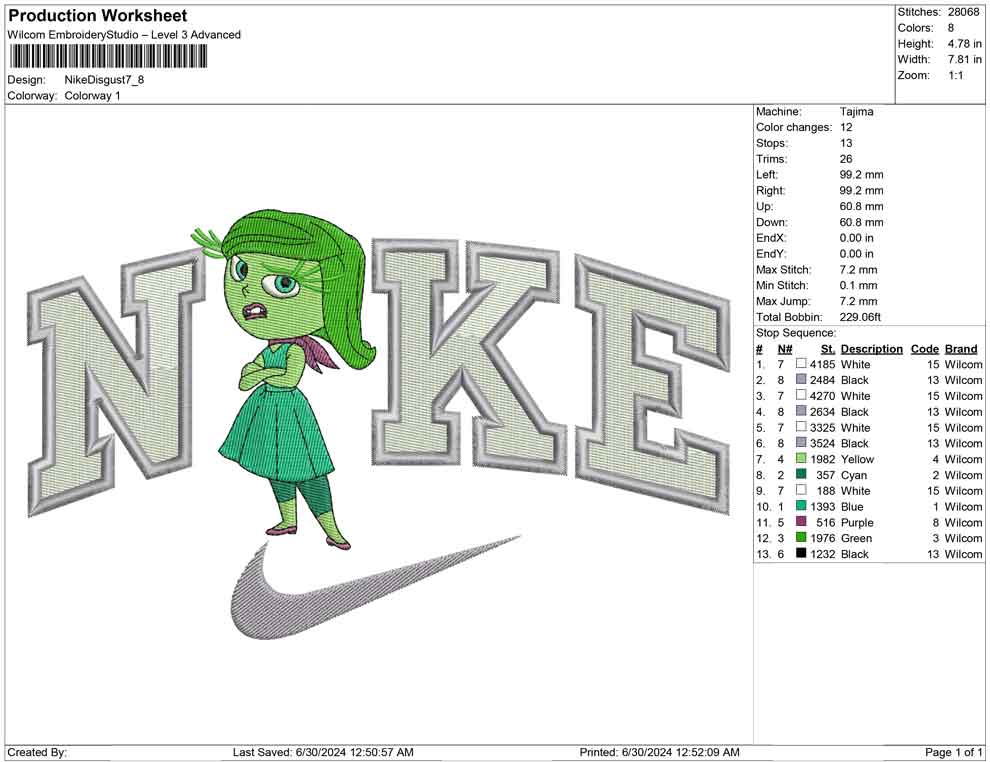Pick the green swatch for 1976 Green
Image resolution: width=990 pixels, height=762 pixels.
point(801,537)
